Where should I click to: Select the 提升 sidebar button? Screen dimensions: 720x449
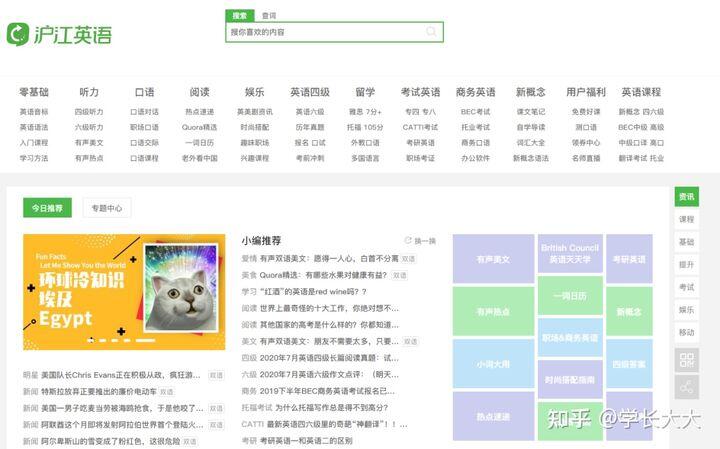pyautogui.click(x=686, y=264)
